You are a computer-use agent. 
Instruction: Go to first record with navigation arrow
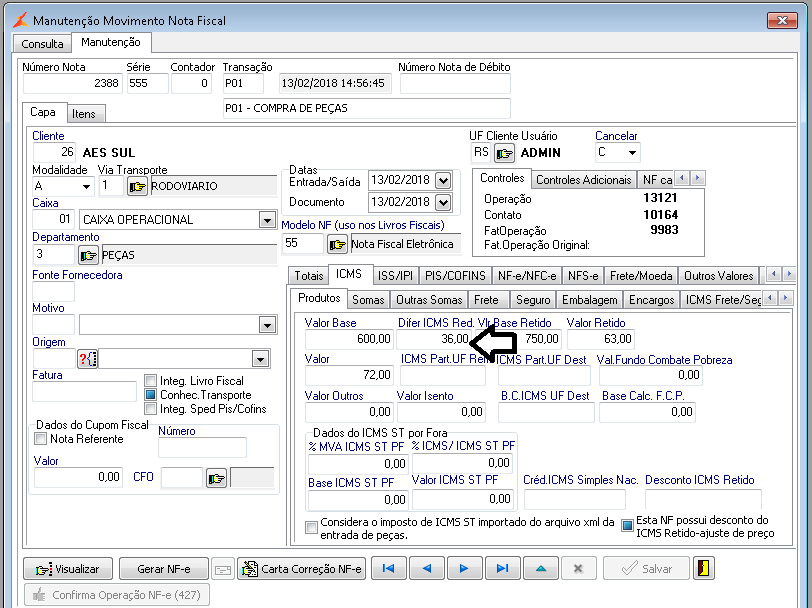click(388, 569)
